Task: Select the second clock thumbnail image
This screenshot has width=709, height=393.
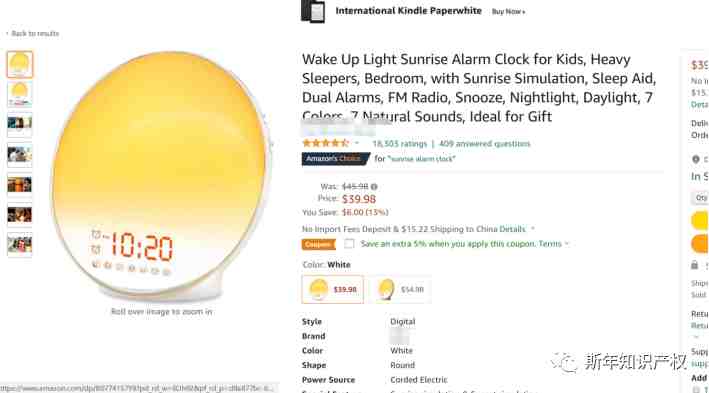Action: point(19,94)
